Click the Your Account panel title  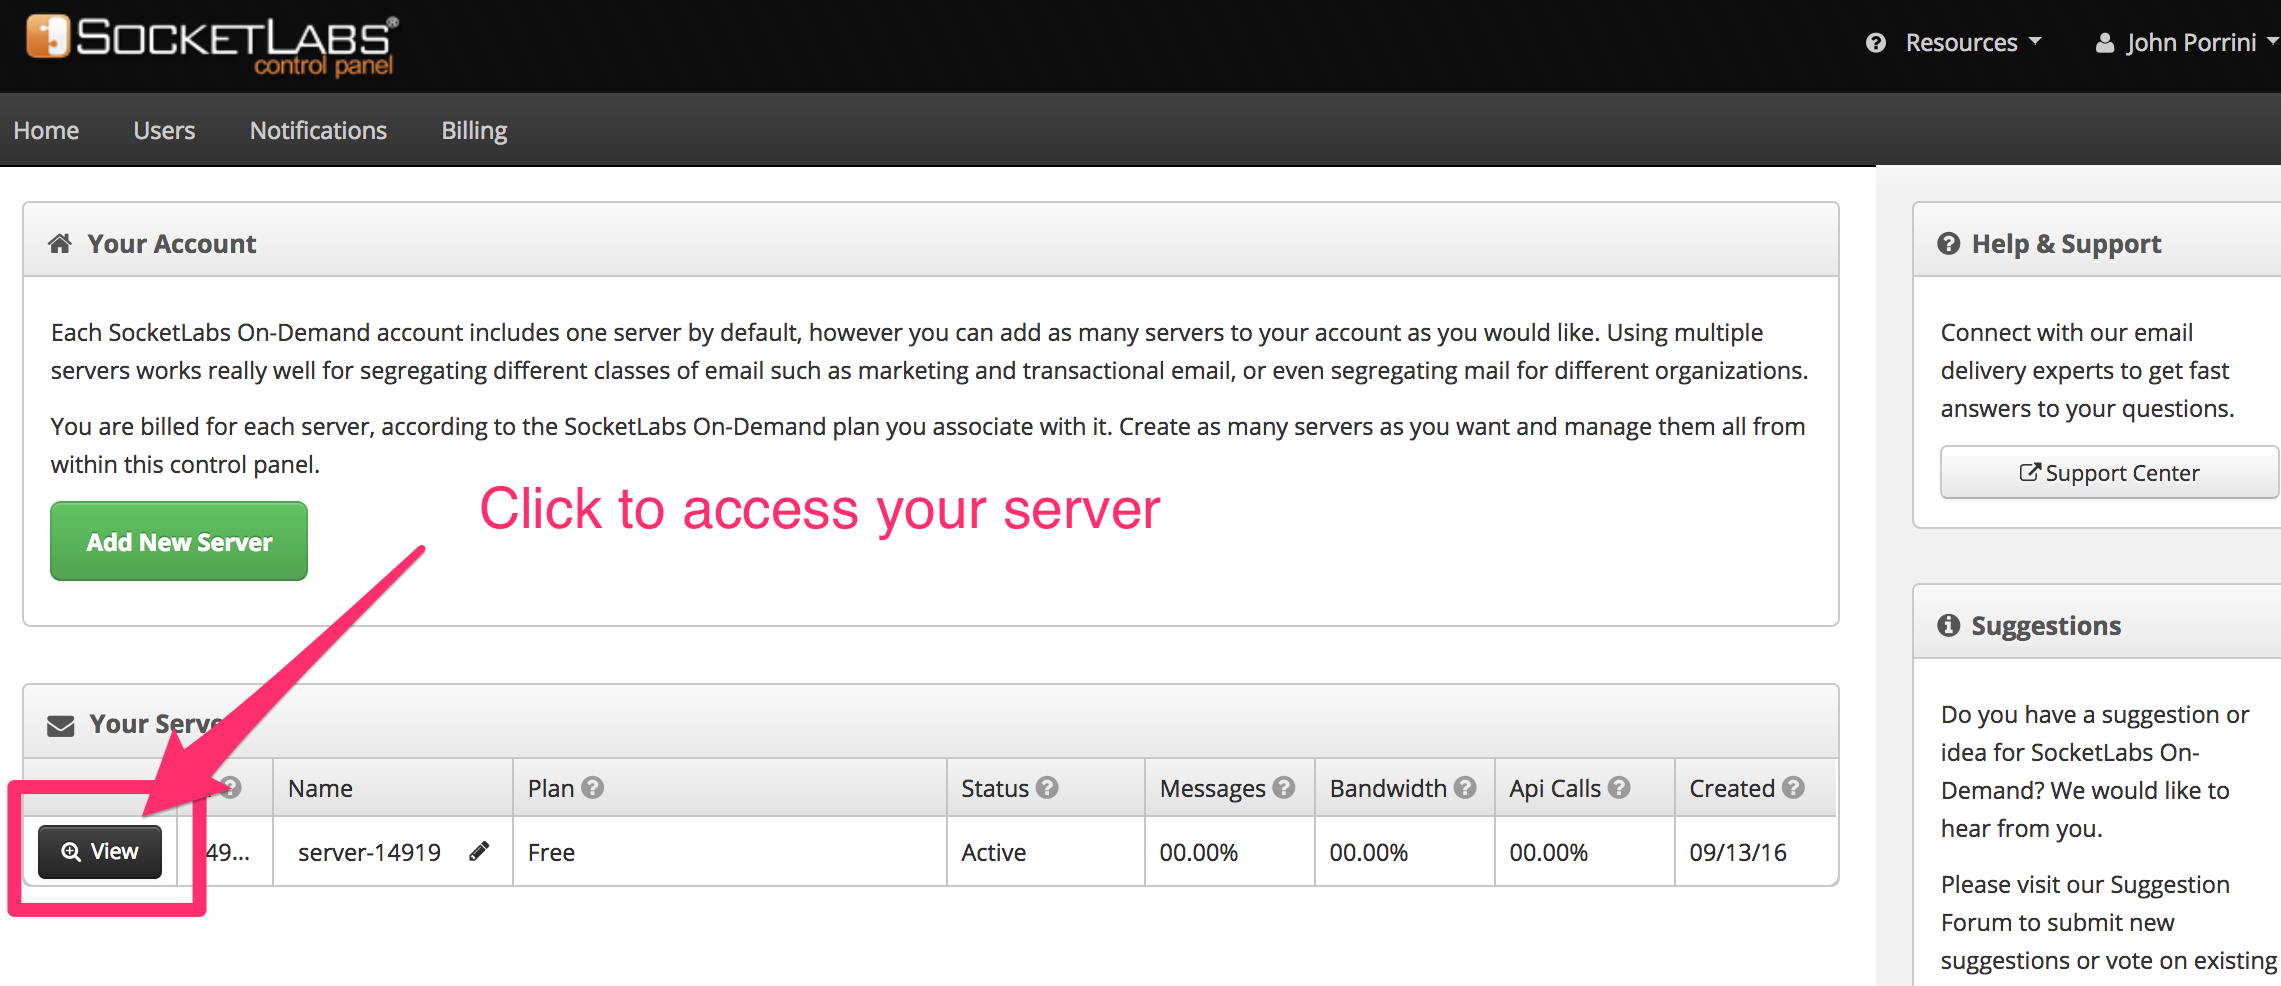tap(172, 243)
